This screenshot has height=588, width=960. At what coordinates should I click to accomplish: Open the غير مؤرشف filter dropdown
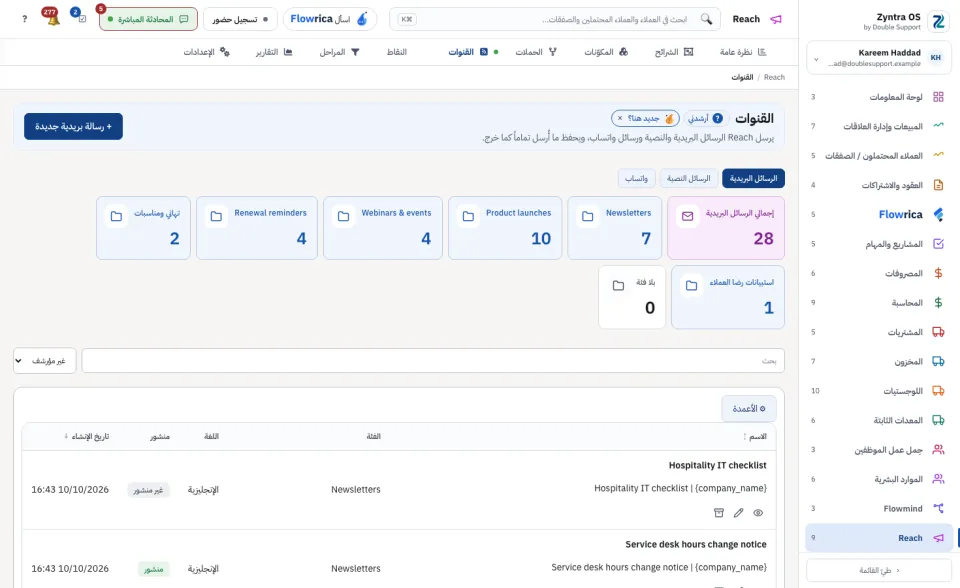45,361
